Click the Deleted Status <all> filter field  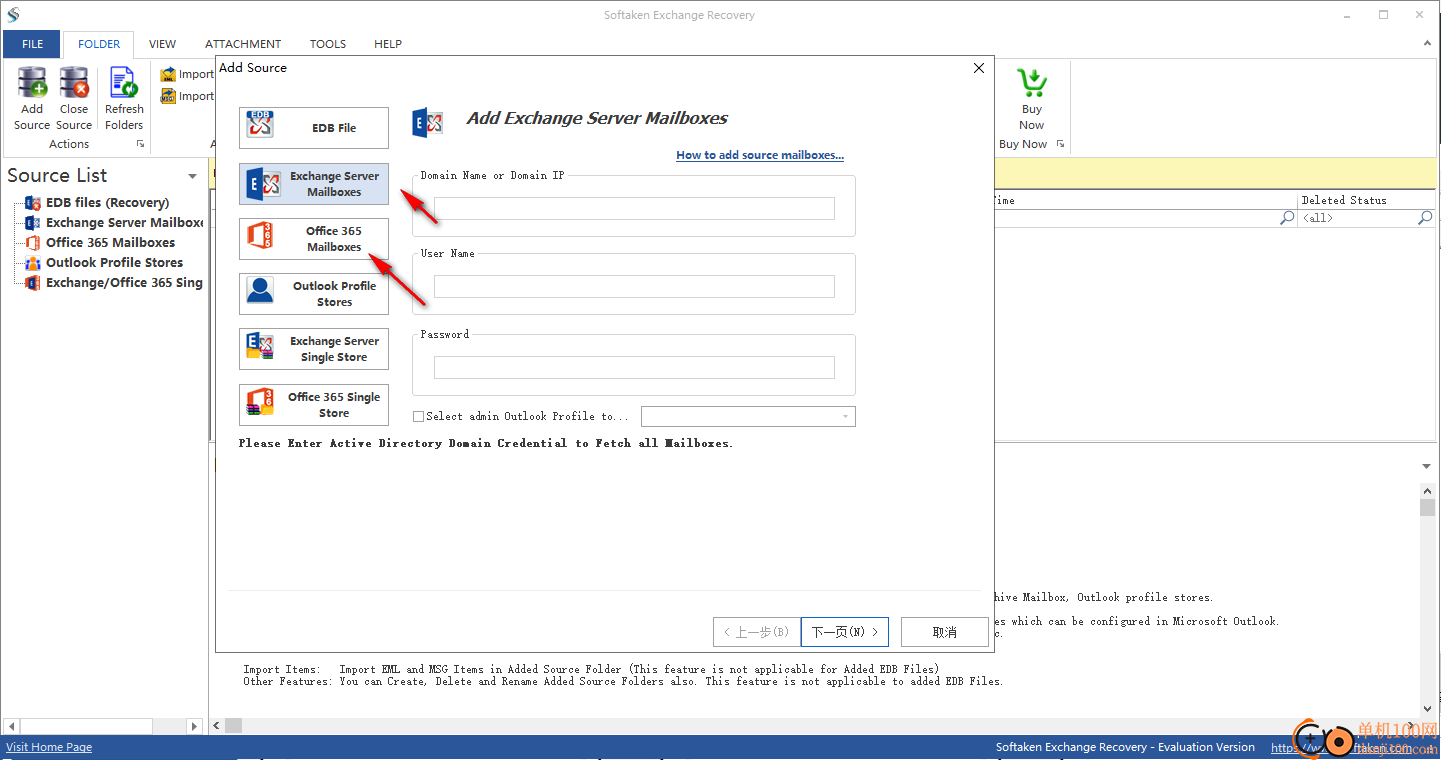click(1358, 217)
